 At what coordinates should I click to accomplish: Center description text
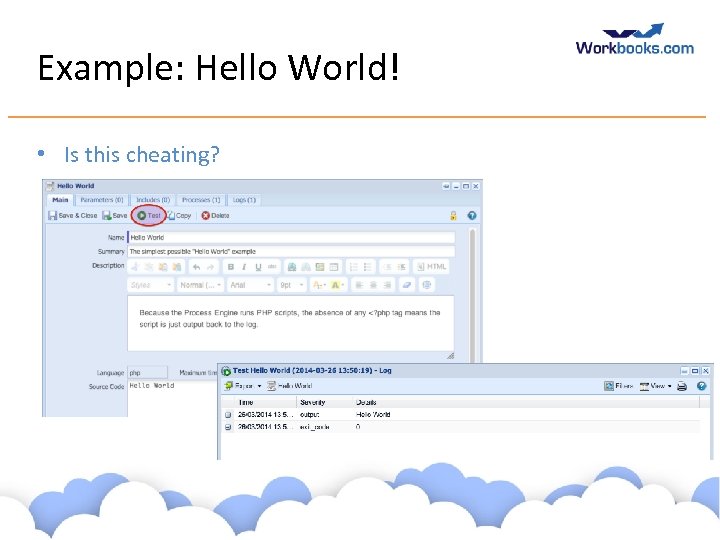point(373,285)
